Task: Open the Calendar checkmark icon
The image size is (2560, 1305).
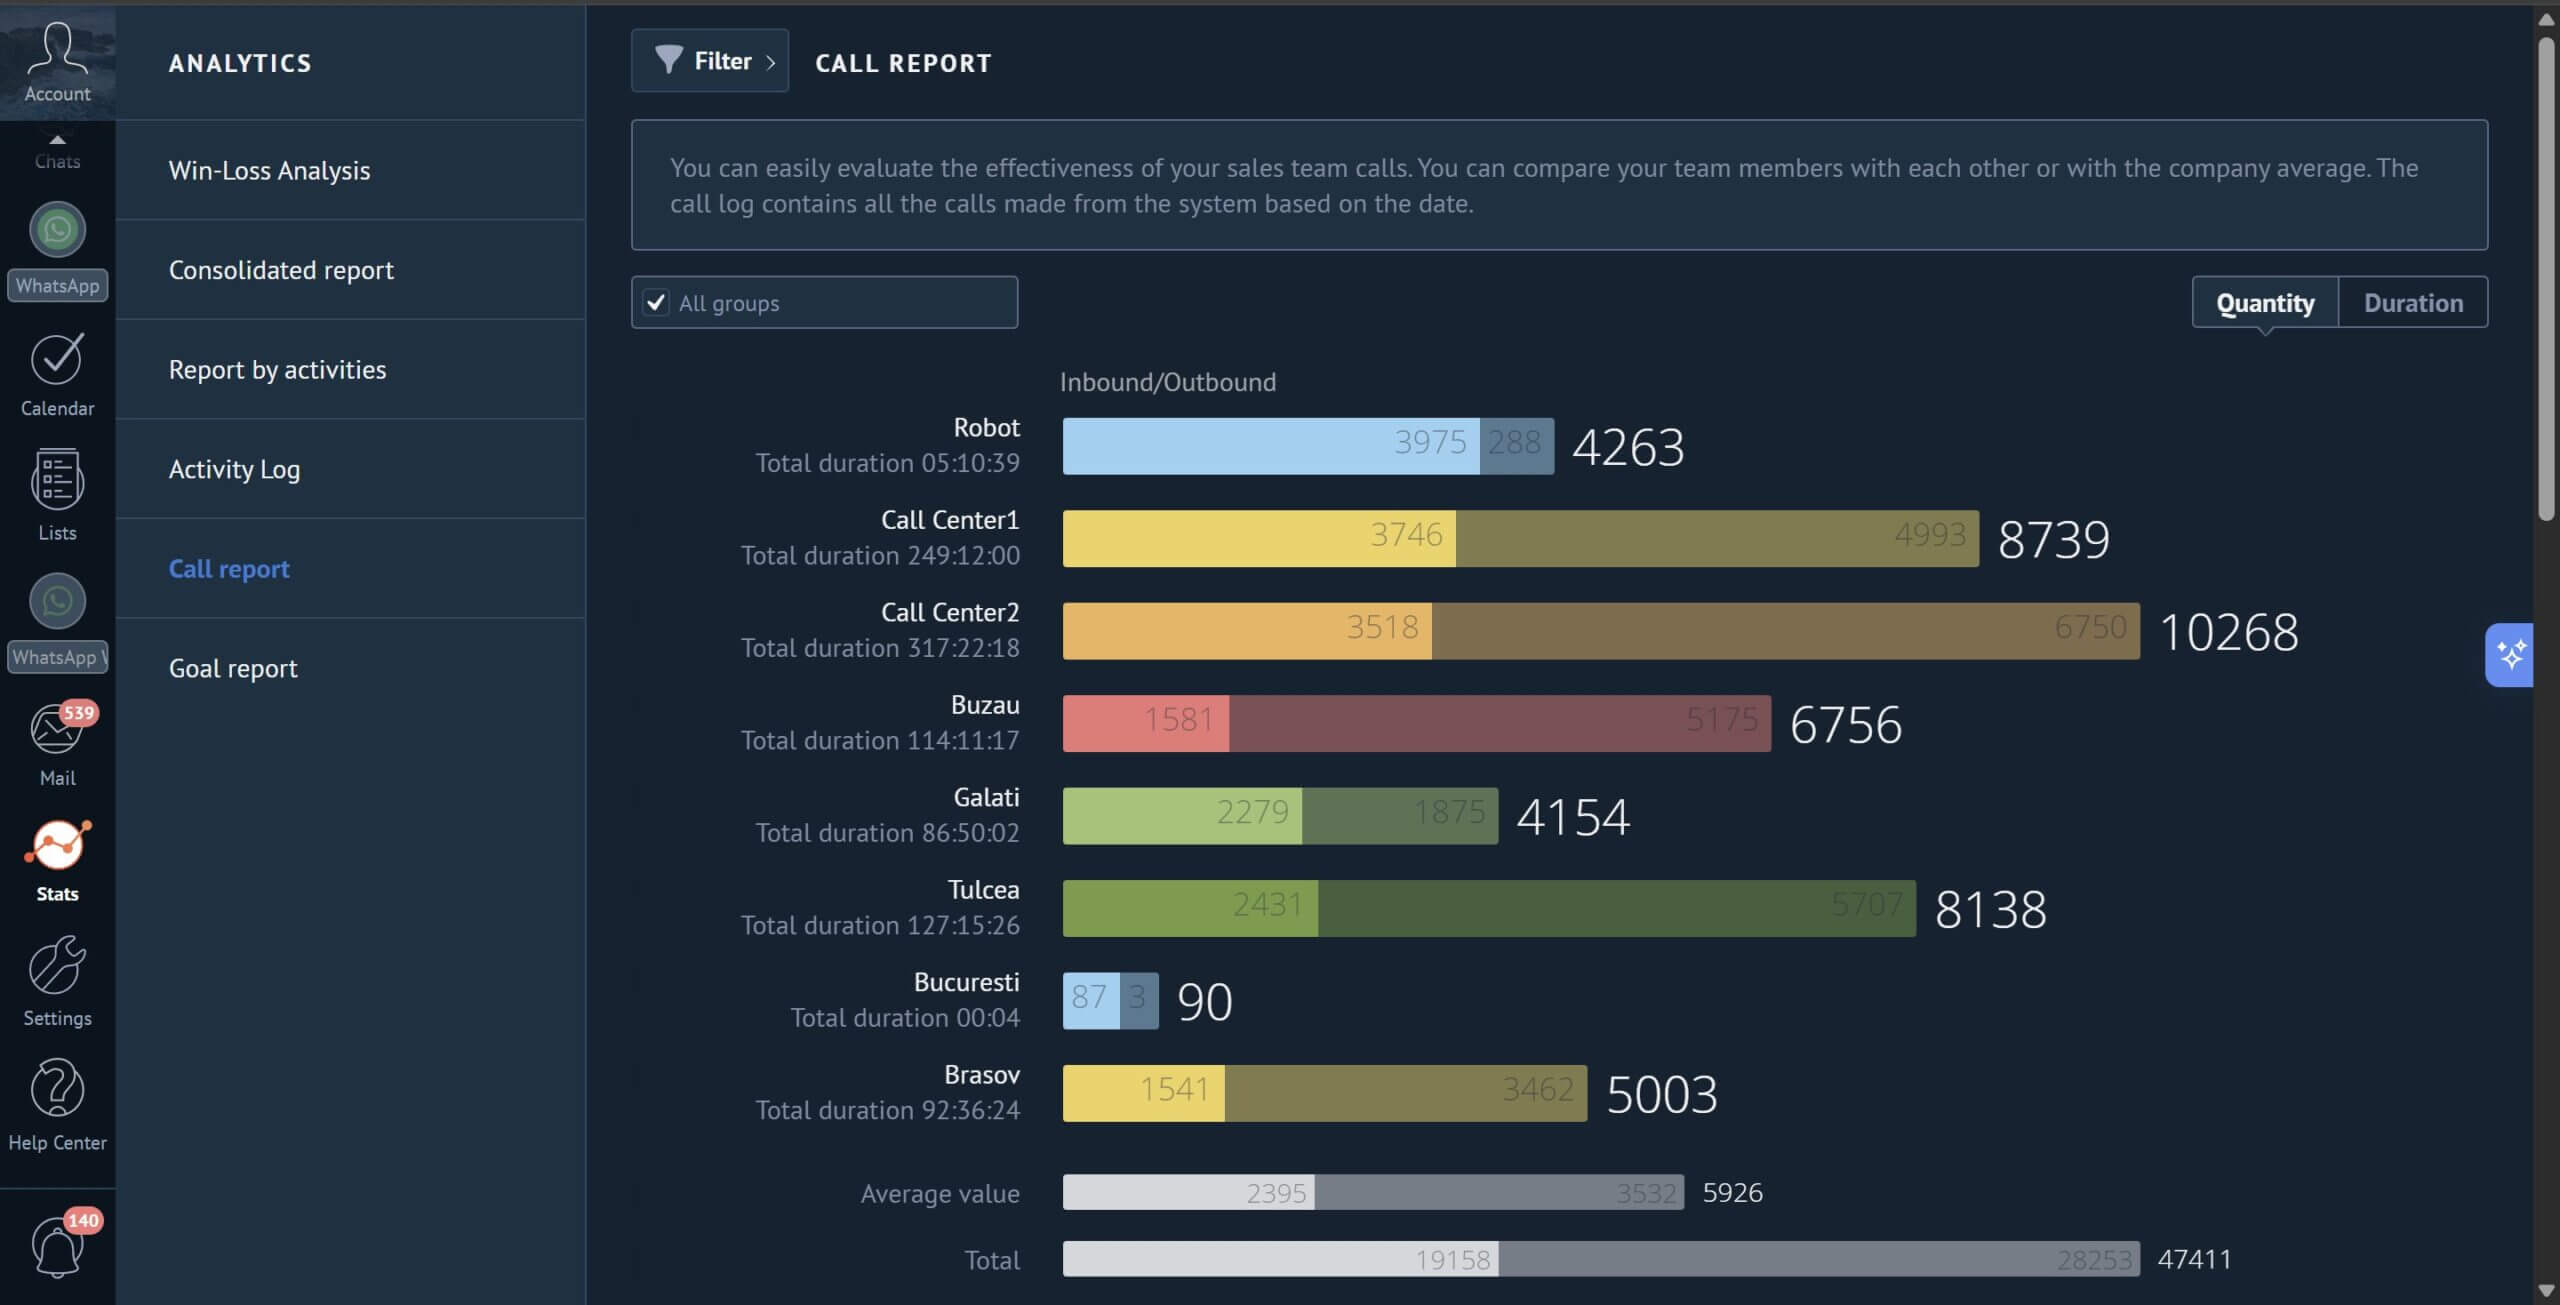Action: (x=57, y=360)
